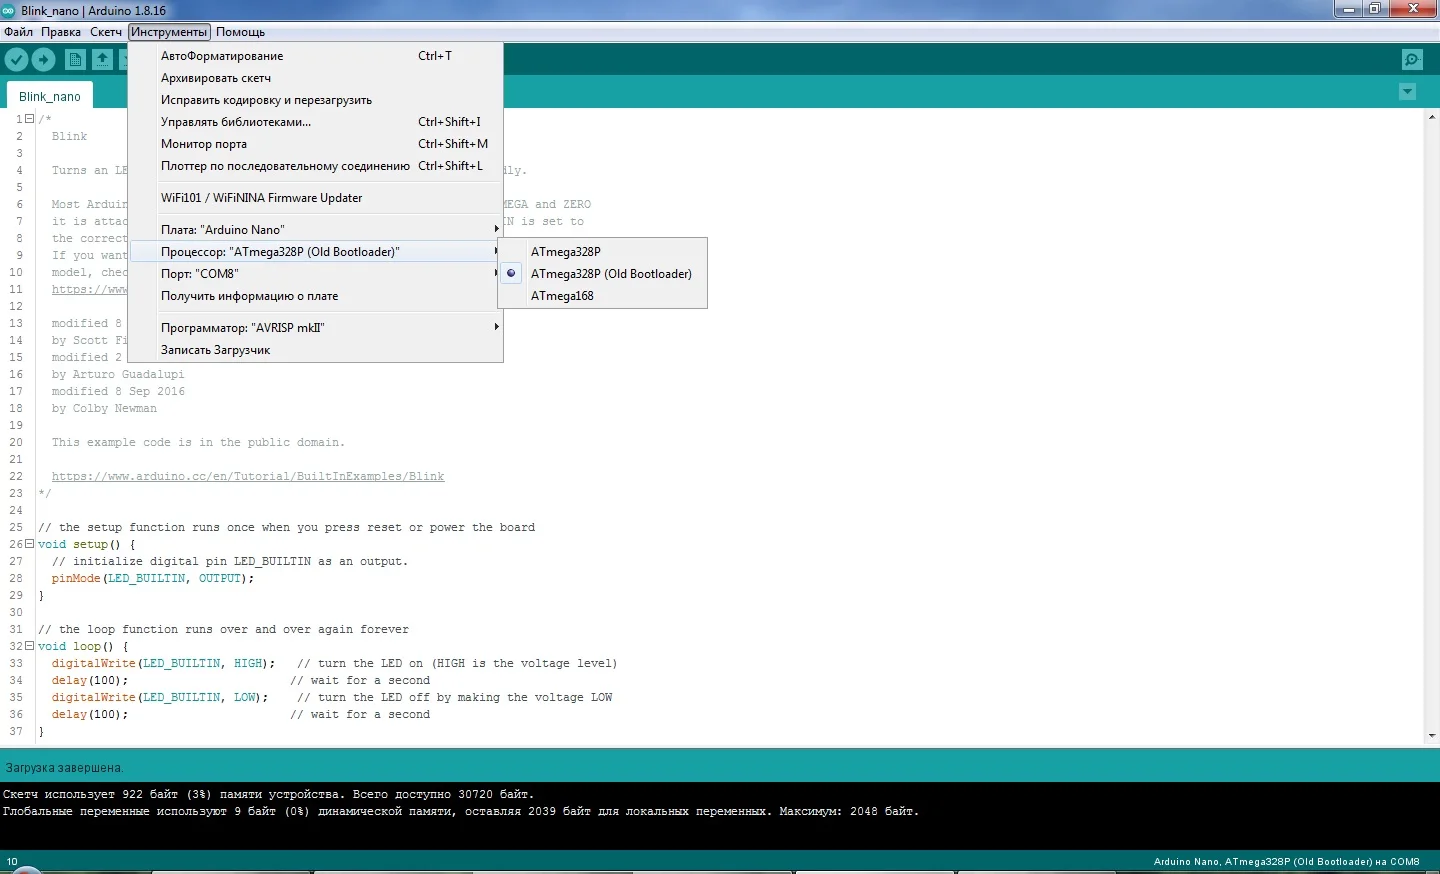Viewport: 1440px width, 874px height.
Task: Click the pinMode(LED_BUILTIN, OUTPUT) line
Action: click(x=153, y=579)
